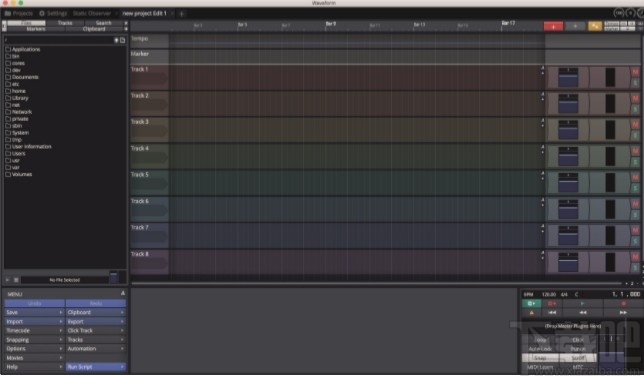The width and height of the screenshot is (644, 376).
Task: Mute Track 4 with its M button
Action: point(635,151)
